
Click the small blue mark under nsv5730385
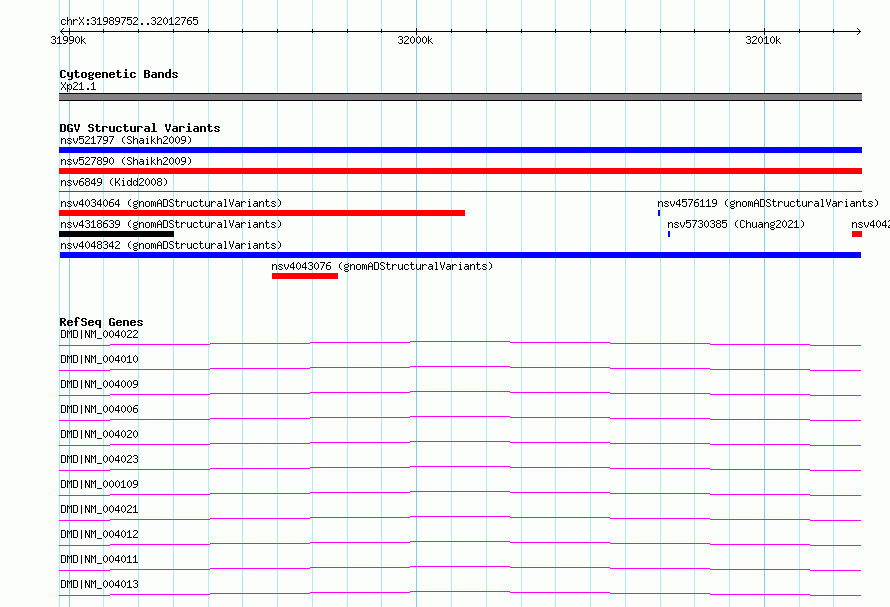tap(669, 234)
